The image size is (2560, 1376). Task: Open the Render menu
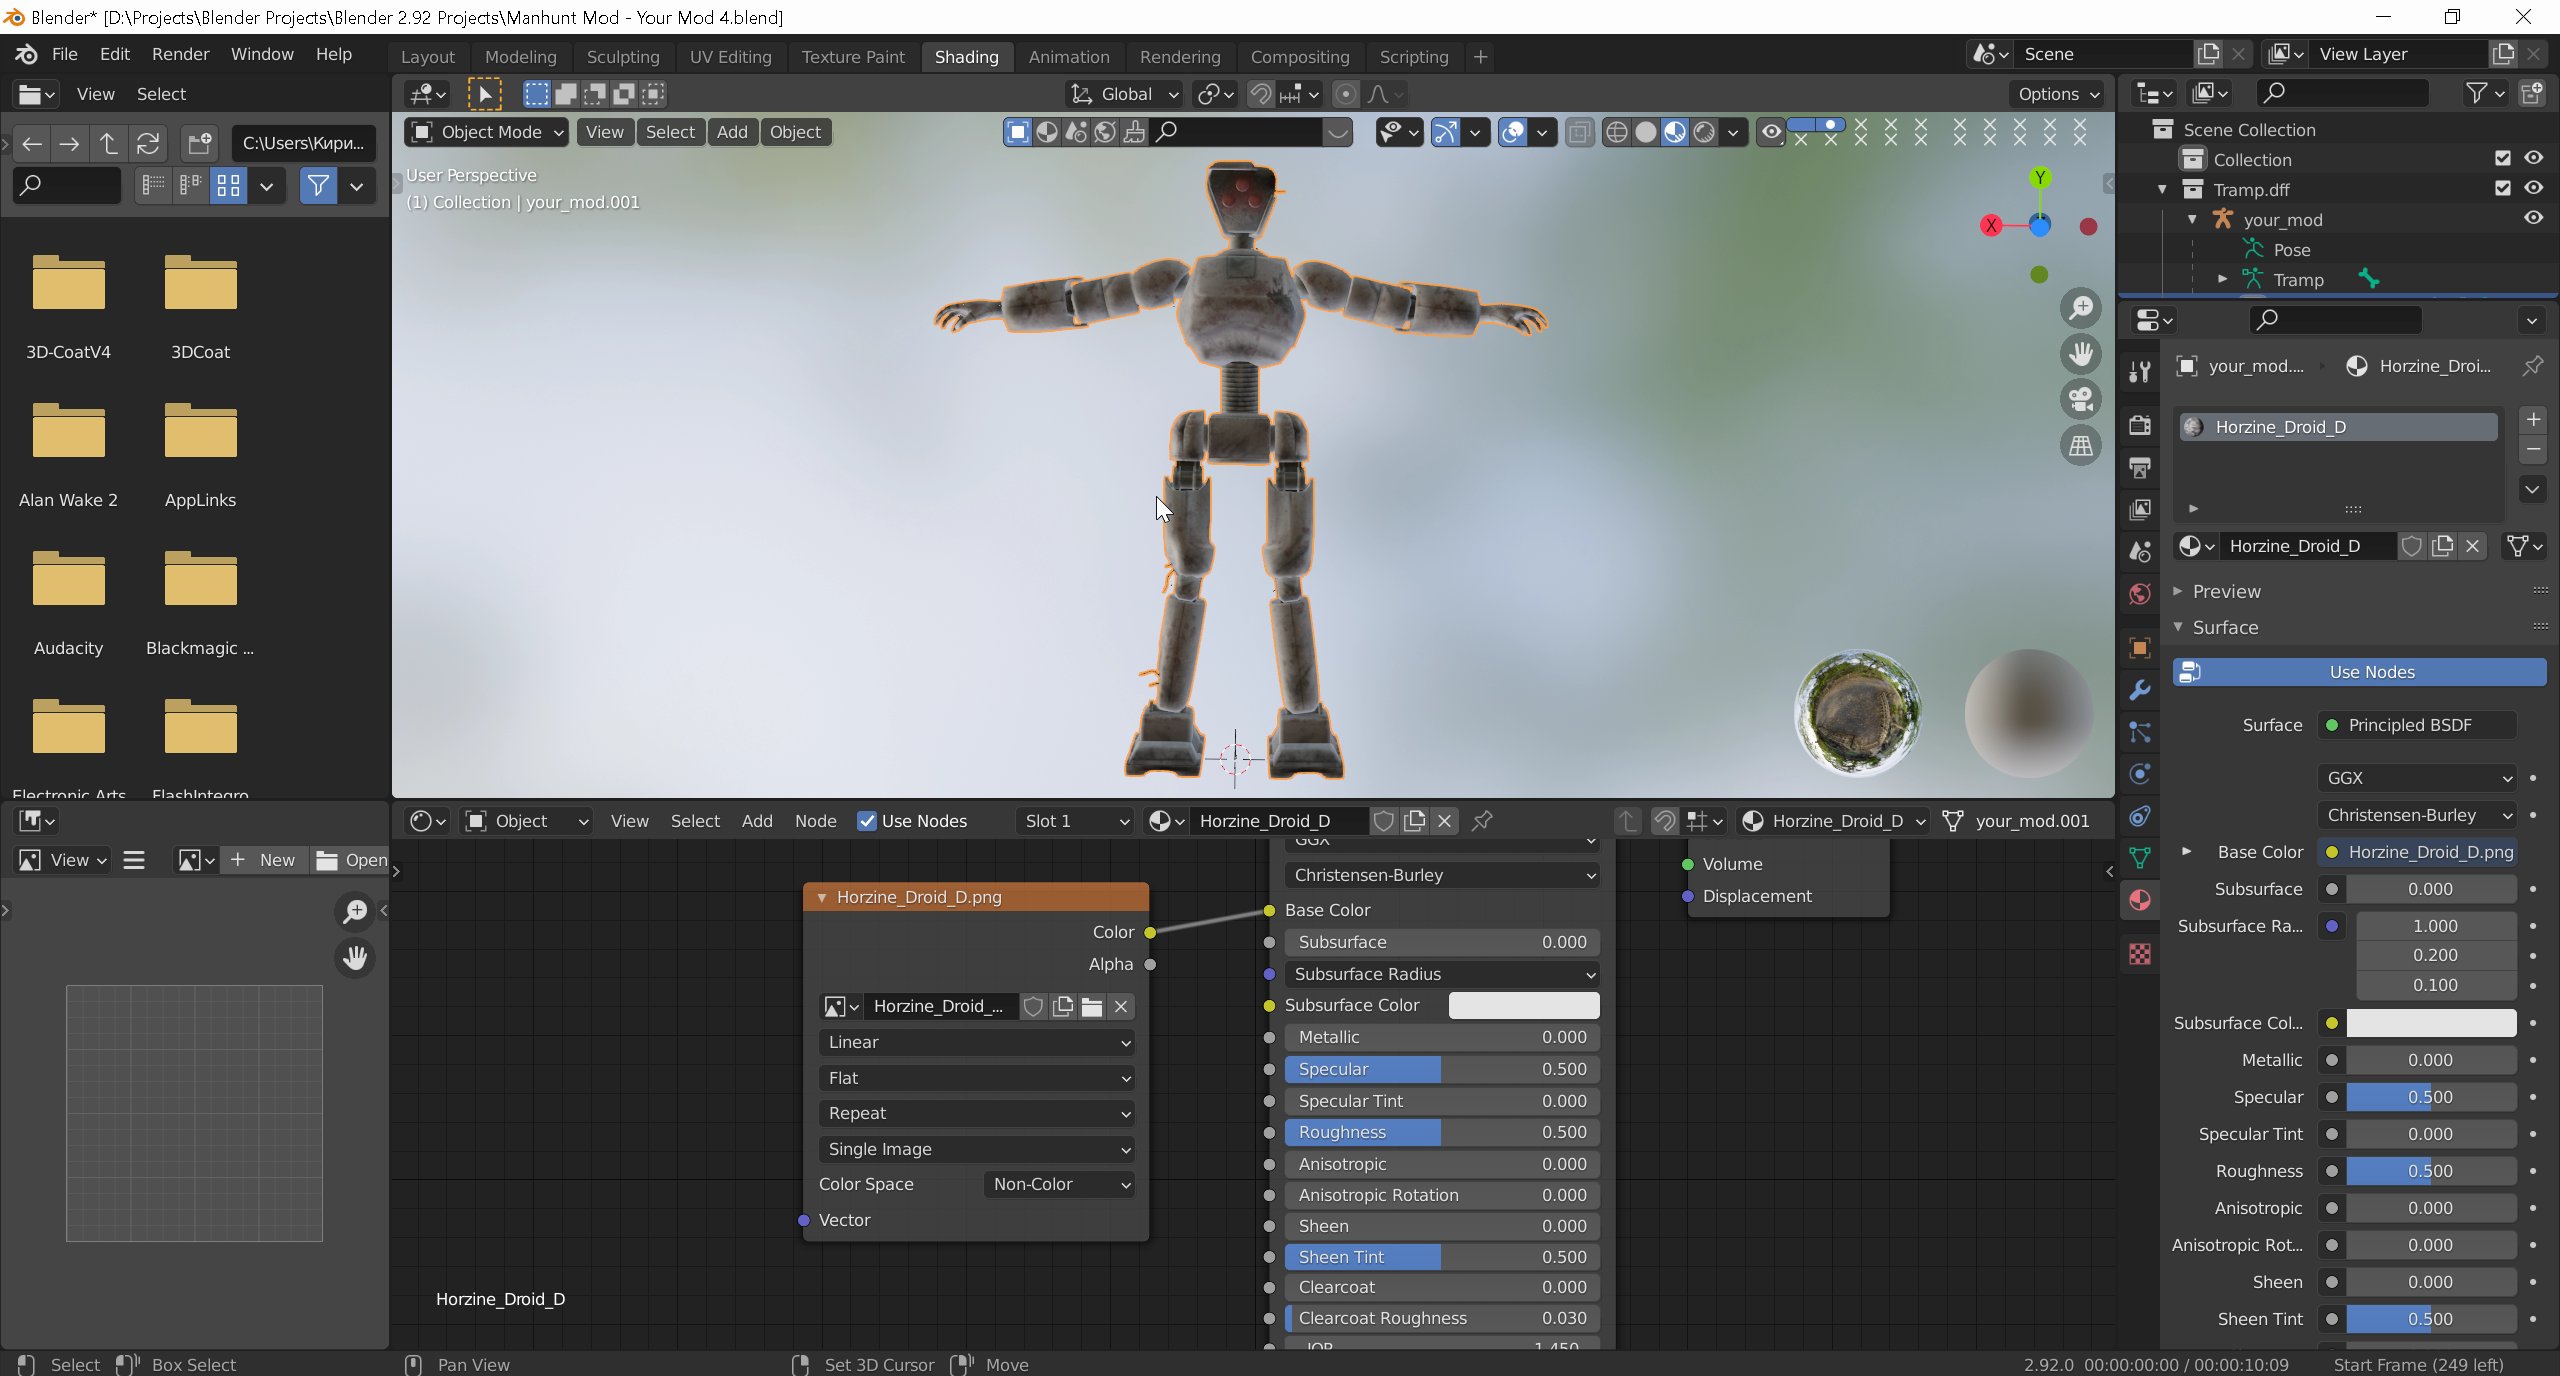pyautogui.click(x=180, y=54)
